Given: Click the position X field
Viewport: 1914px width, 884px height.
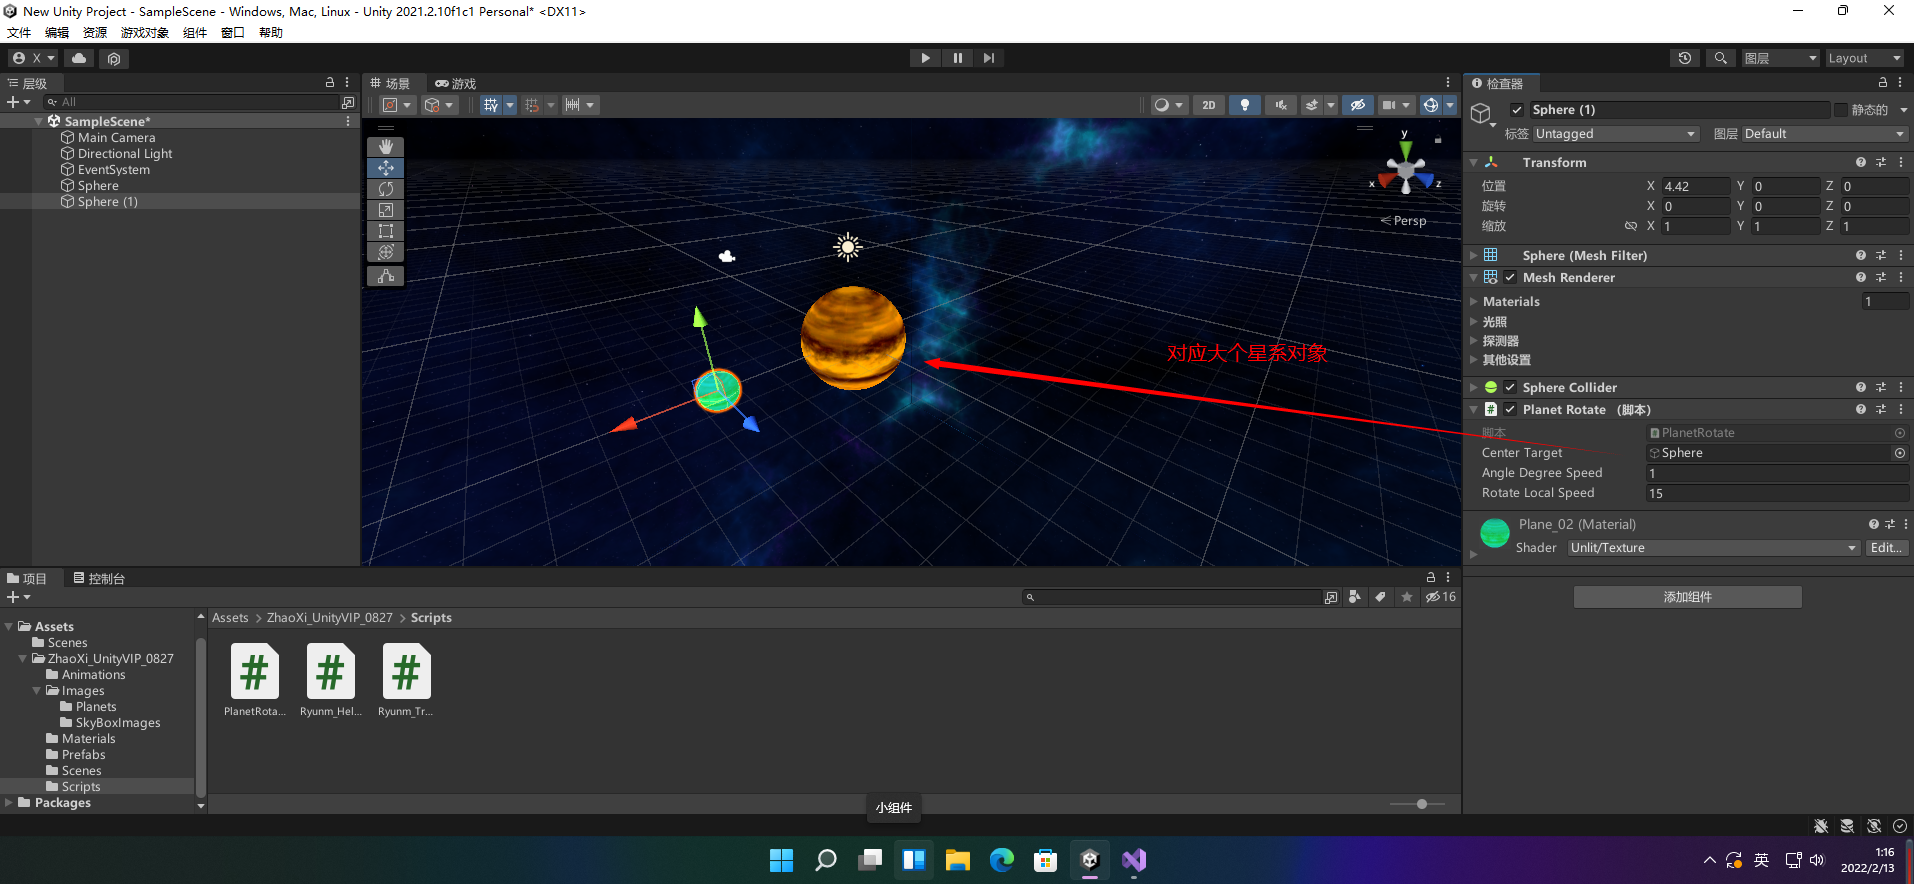Looking at the screenshot, I should (1696, 187).
